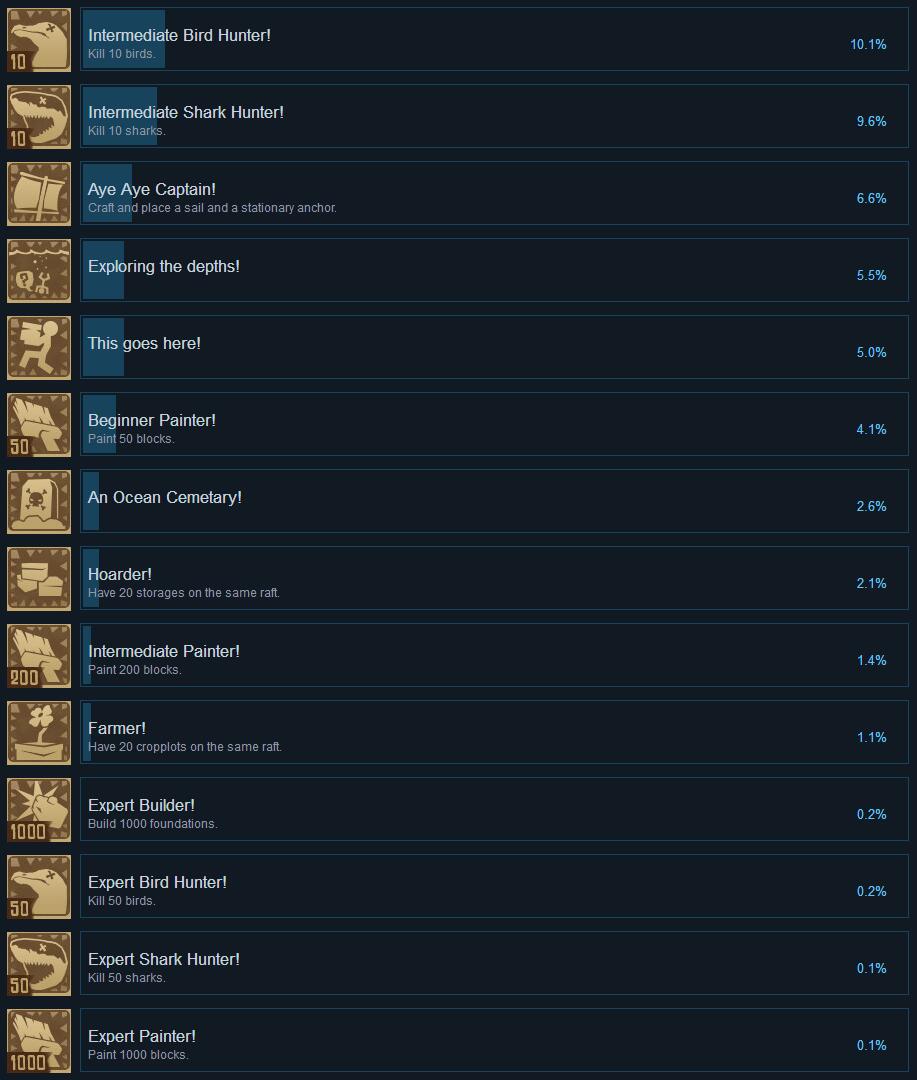Select the Farmer! achievement title text
The width and height of the screenshot is (917, 1080).
pyautogui.click(x=116, y=728)
